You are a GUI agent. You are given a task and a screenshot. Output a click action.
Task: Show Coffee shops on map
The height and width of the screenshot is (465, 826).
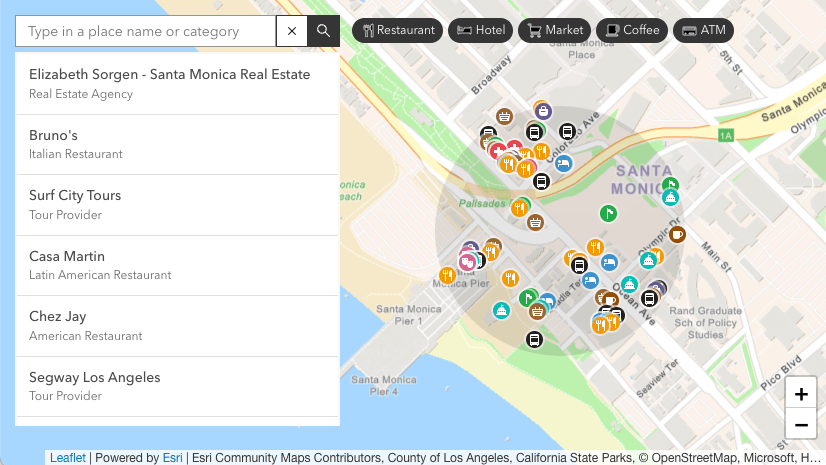(632, 30)
